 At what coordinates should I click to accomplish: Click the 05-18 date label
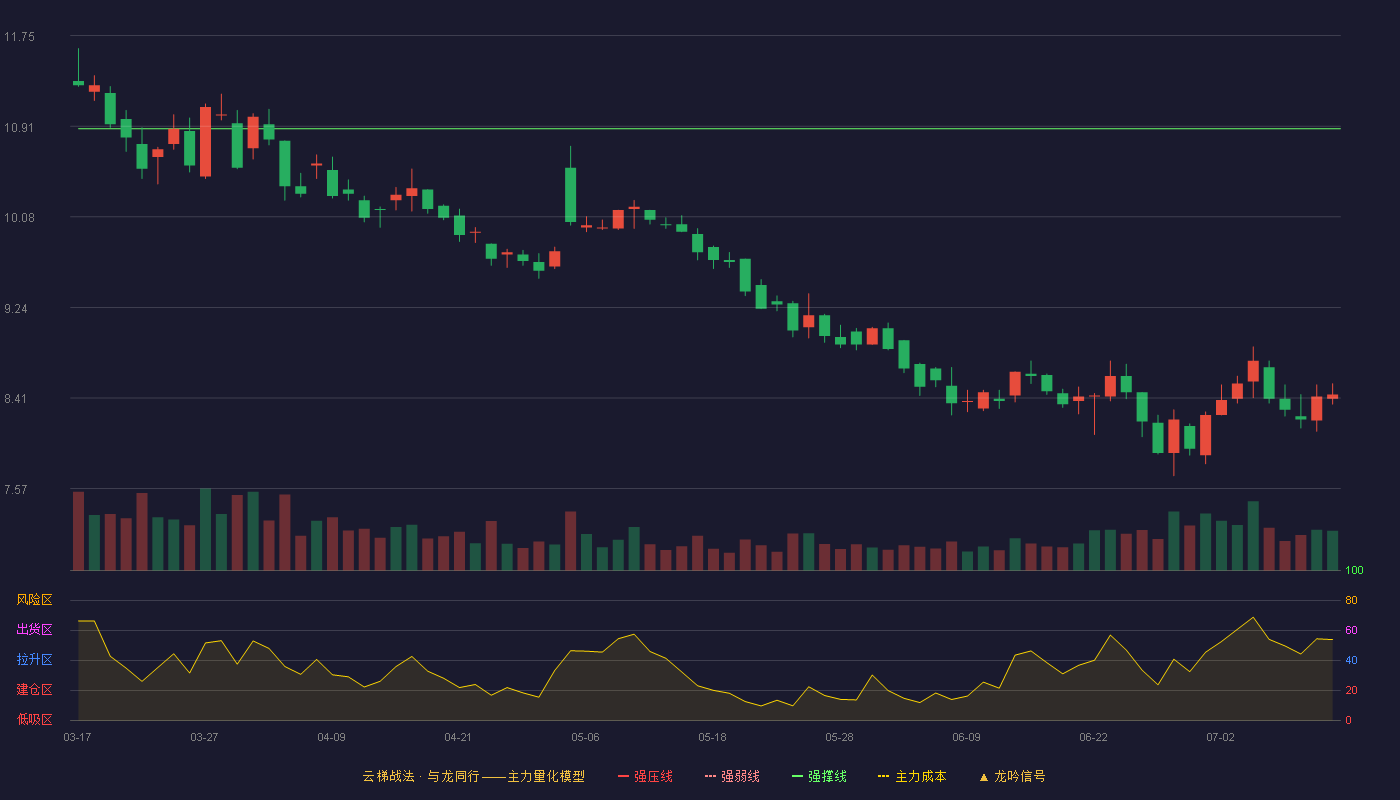tap(712, 737)
